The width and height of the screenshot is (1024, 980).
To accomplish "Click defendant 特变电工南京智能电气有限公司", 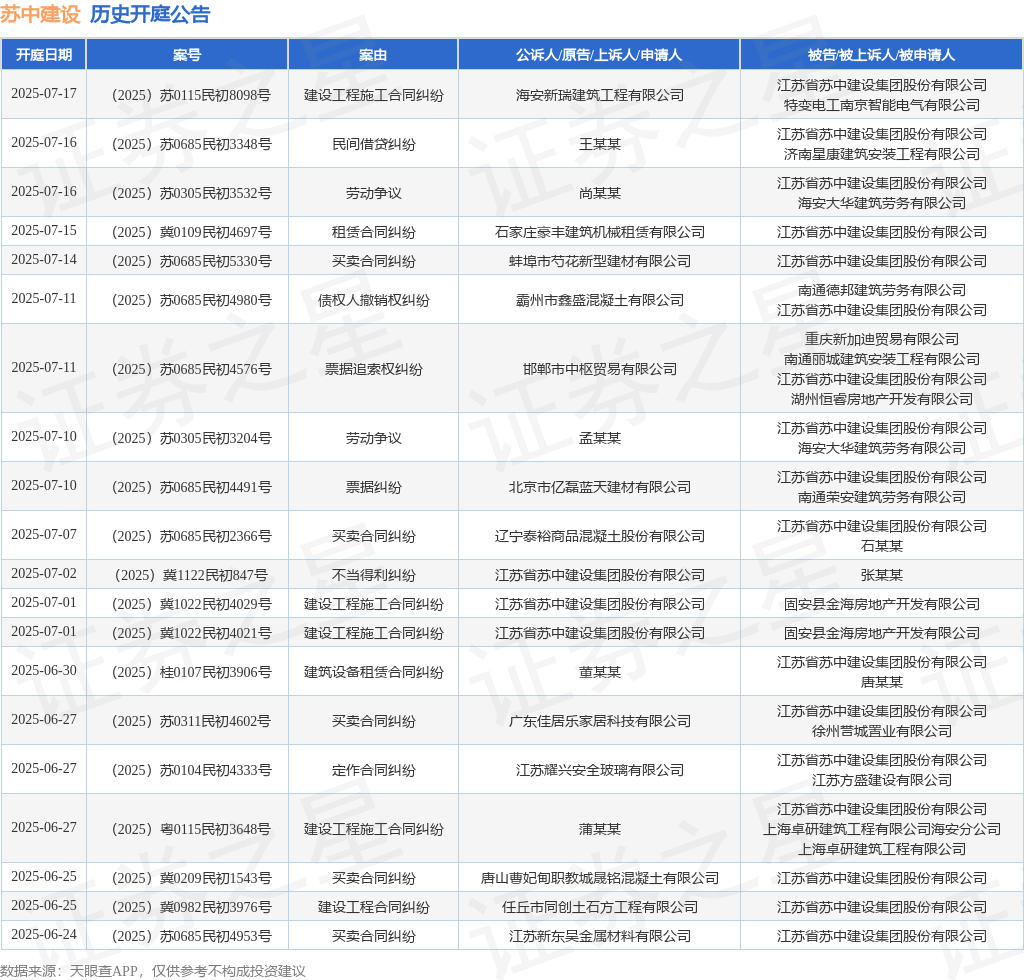I will click(x=882, y=105).
